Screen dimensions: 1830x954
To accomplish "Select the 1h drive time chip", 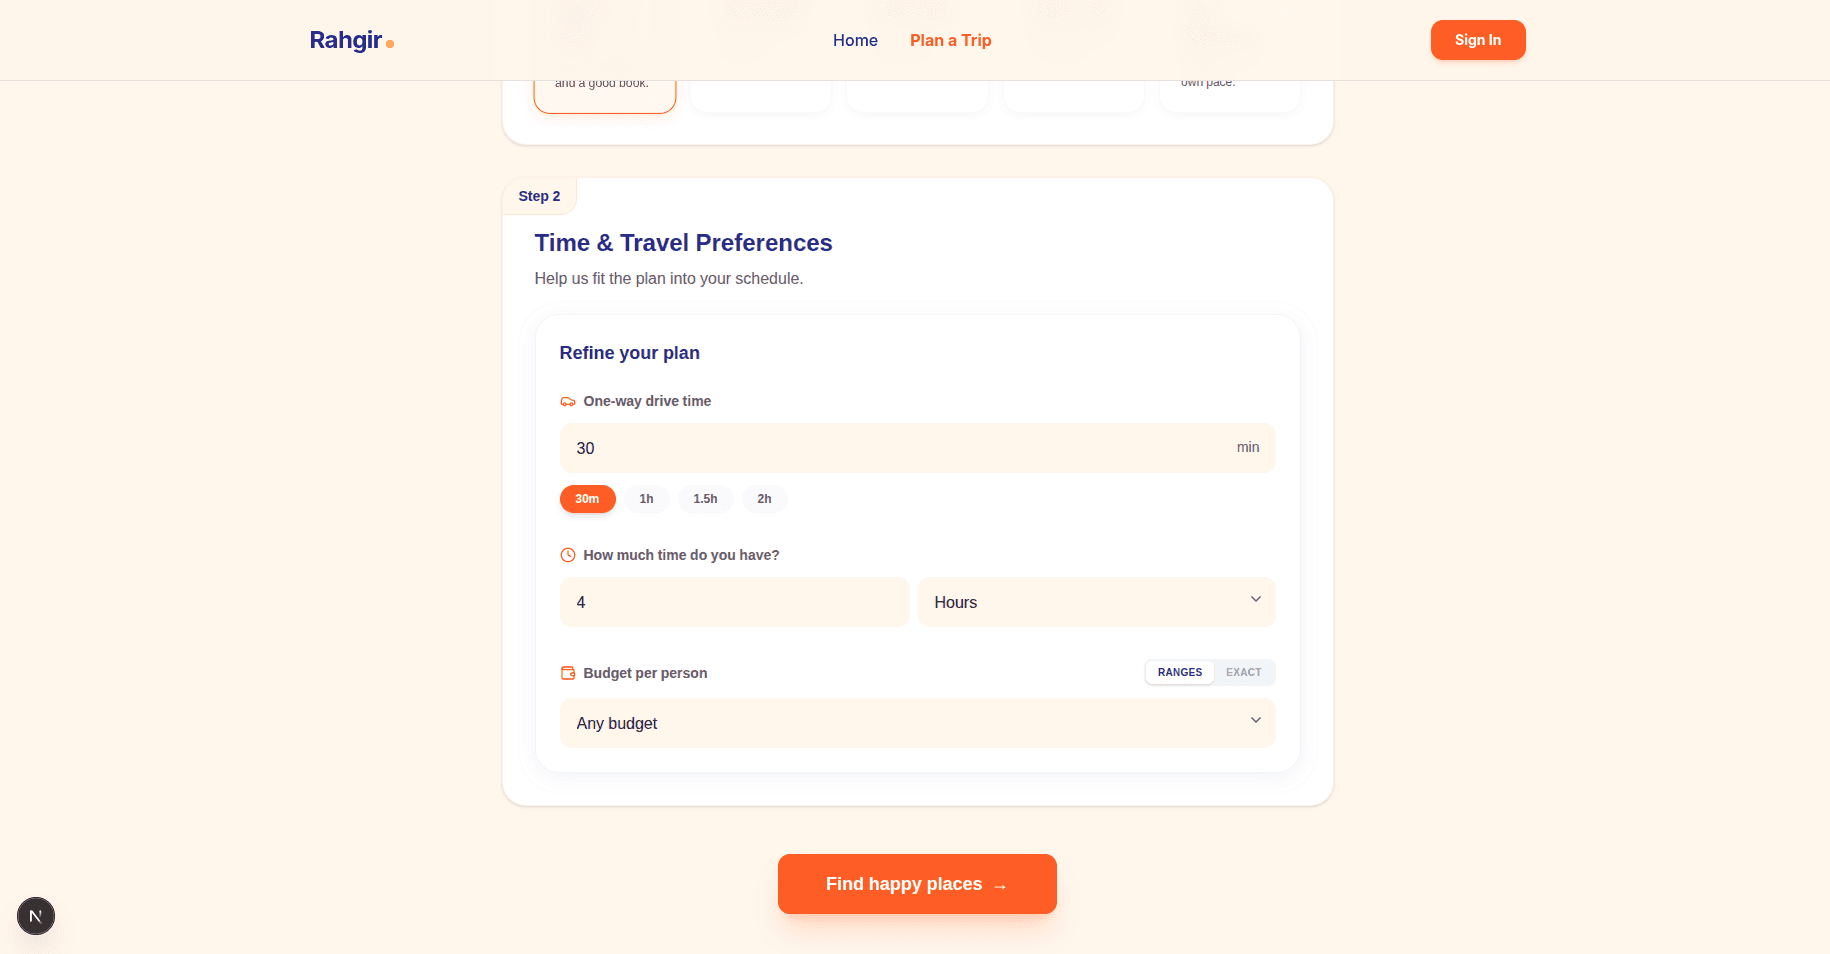I will point(647,499).
